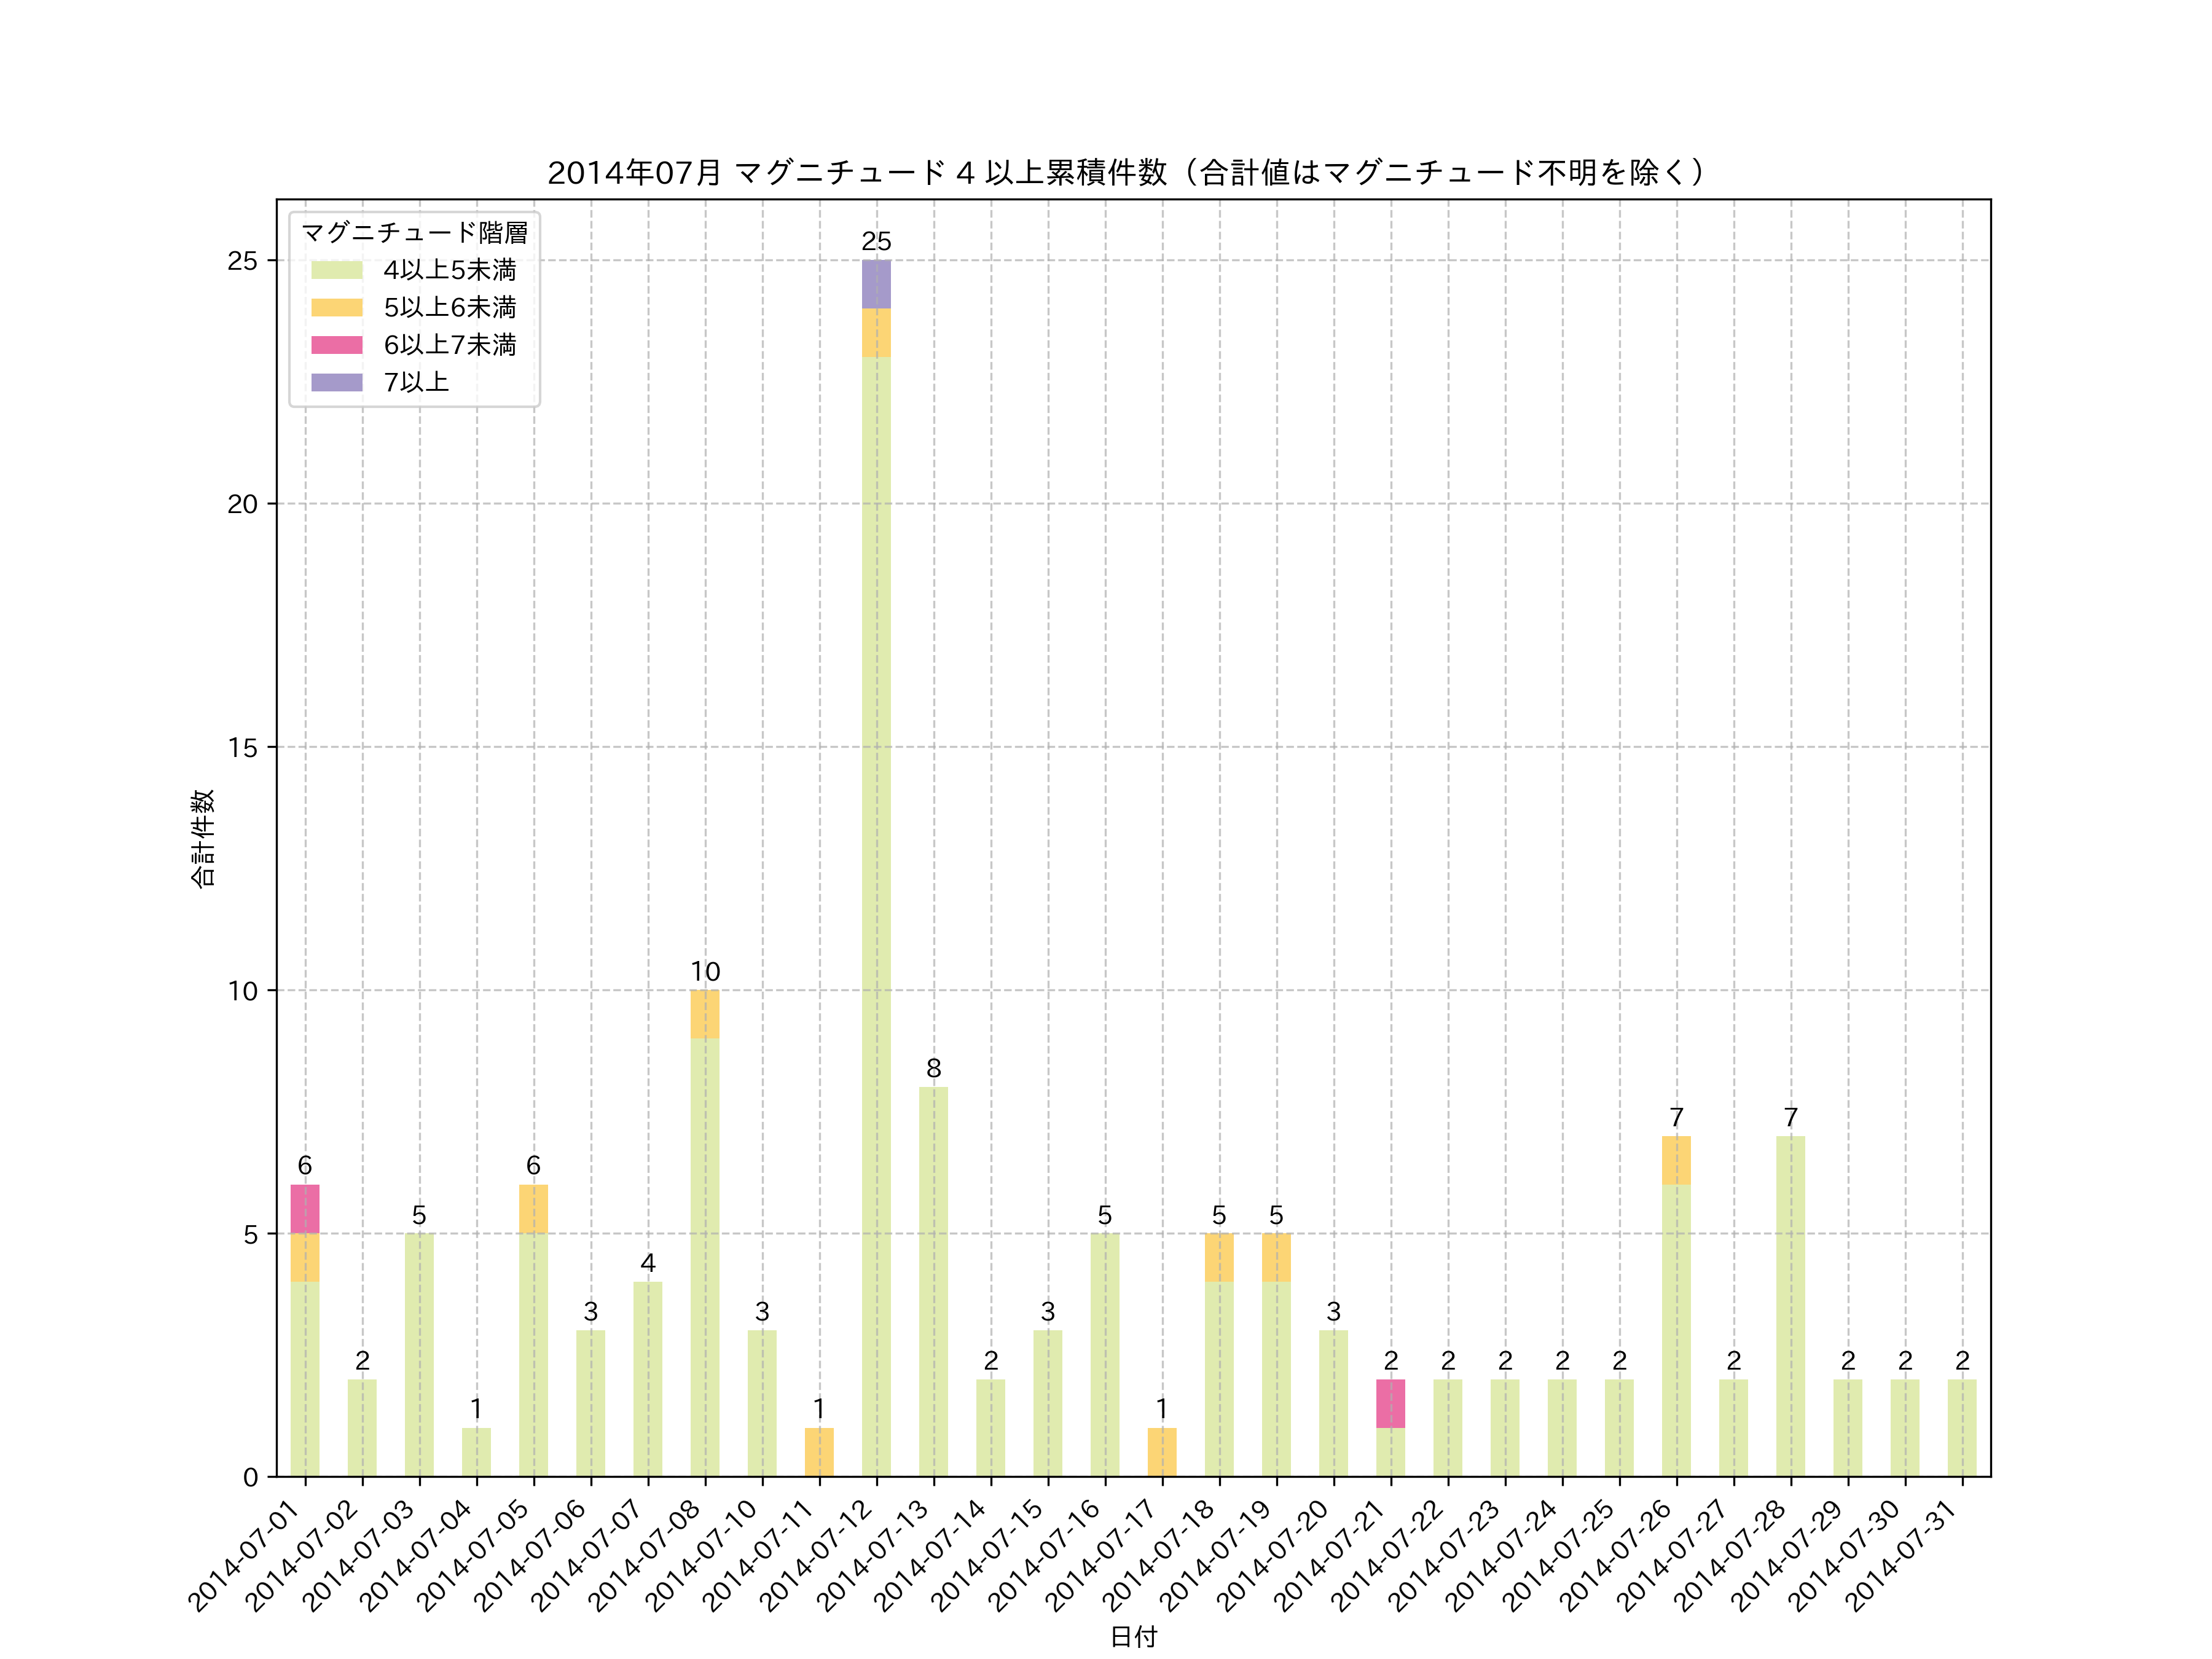Click the orange 5以上6未満 legend swatch
This screenshot has width=2212, height=1659.
tap(336, 307)
